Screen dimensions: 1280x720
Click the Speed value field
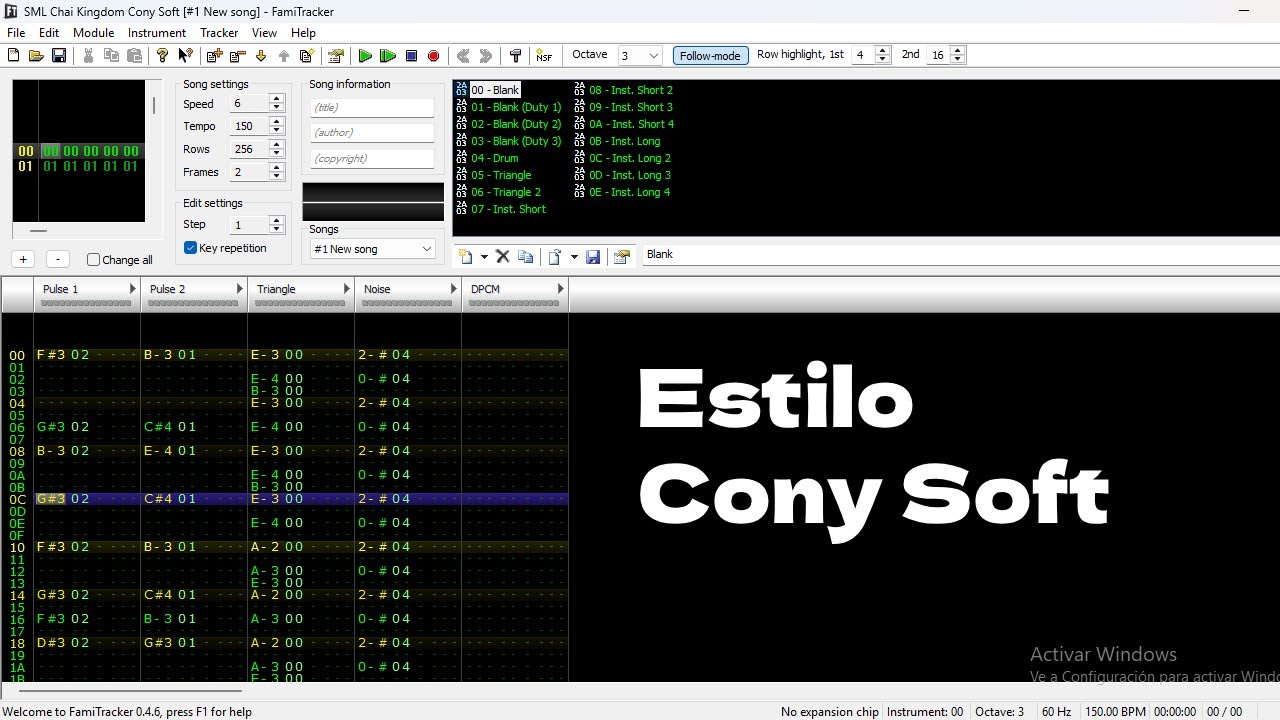pos(249,104)
